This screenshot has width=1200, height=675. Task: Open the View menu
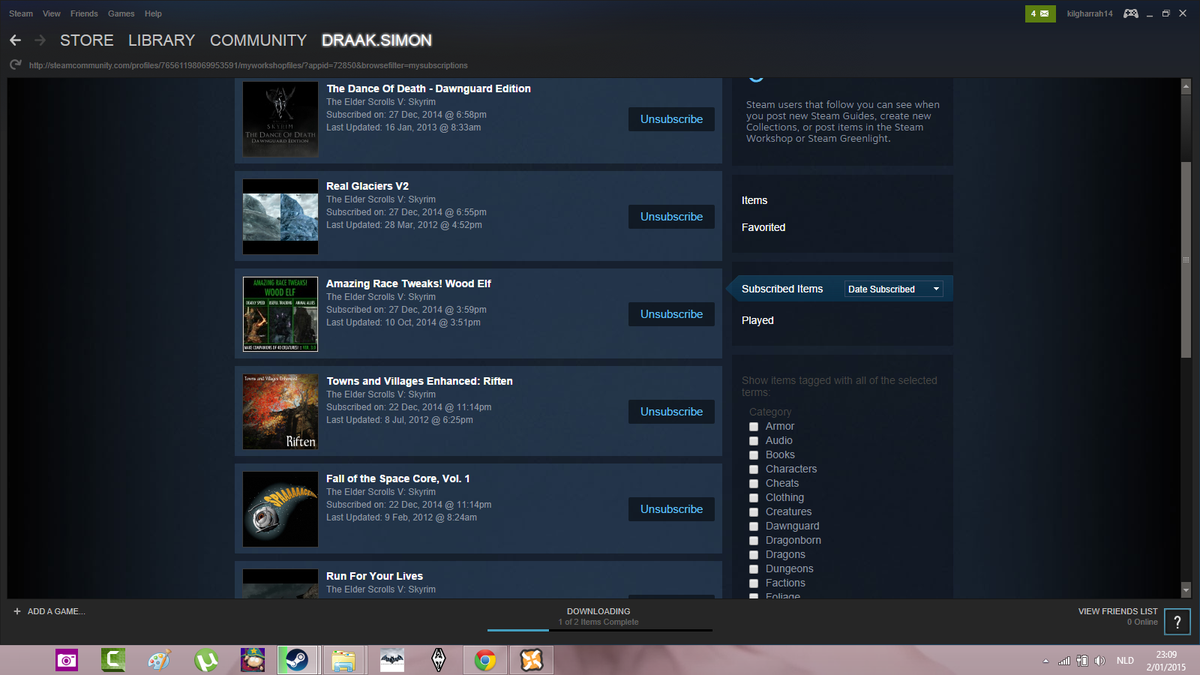(x=52, y=14)
